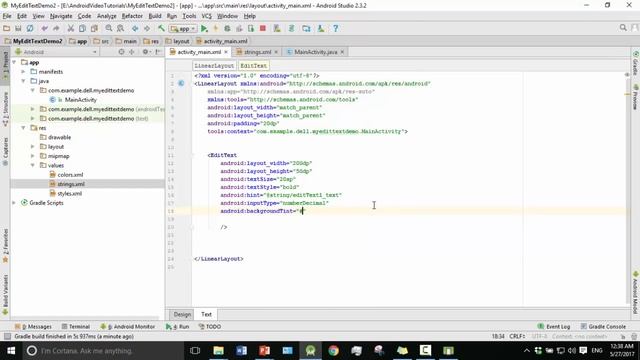640x360 pixels.
Task: Click the navigate Back arrow icon
Action: pyautogui.click(x=135, y=29)
